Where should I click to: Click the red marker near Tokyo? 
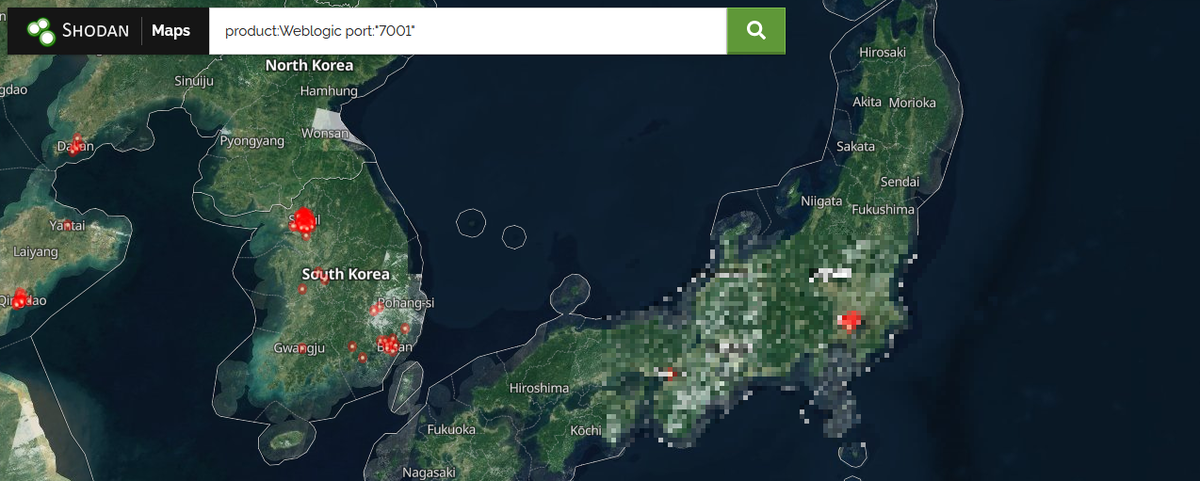(850, 321)
